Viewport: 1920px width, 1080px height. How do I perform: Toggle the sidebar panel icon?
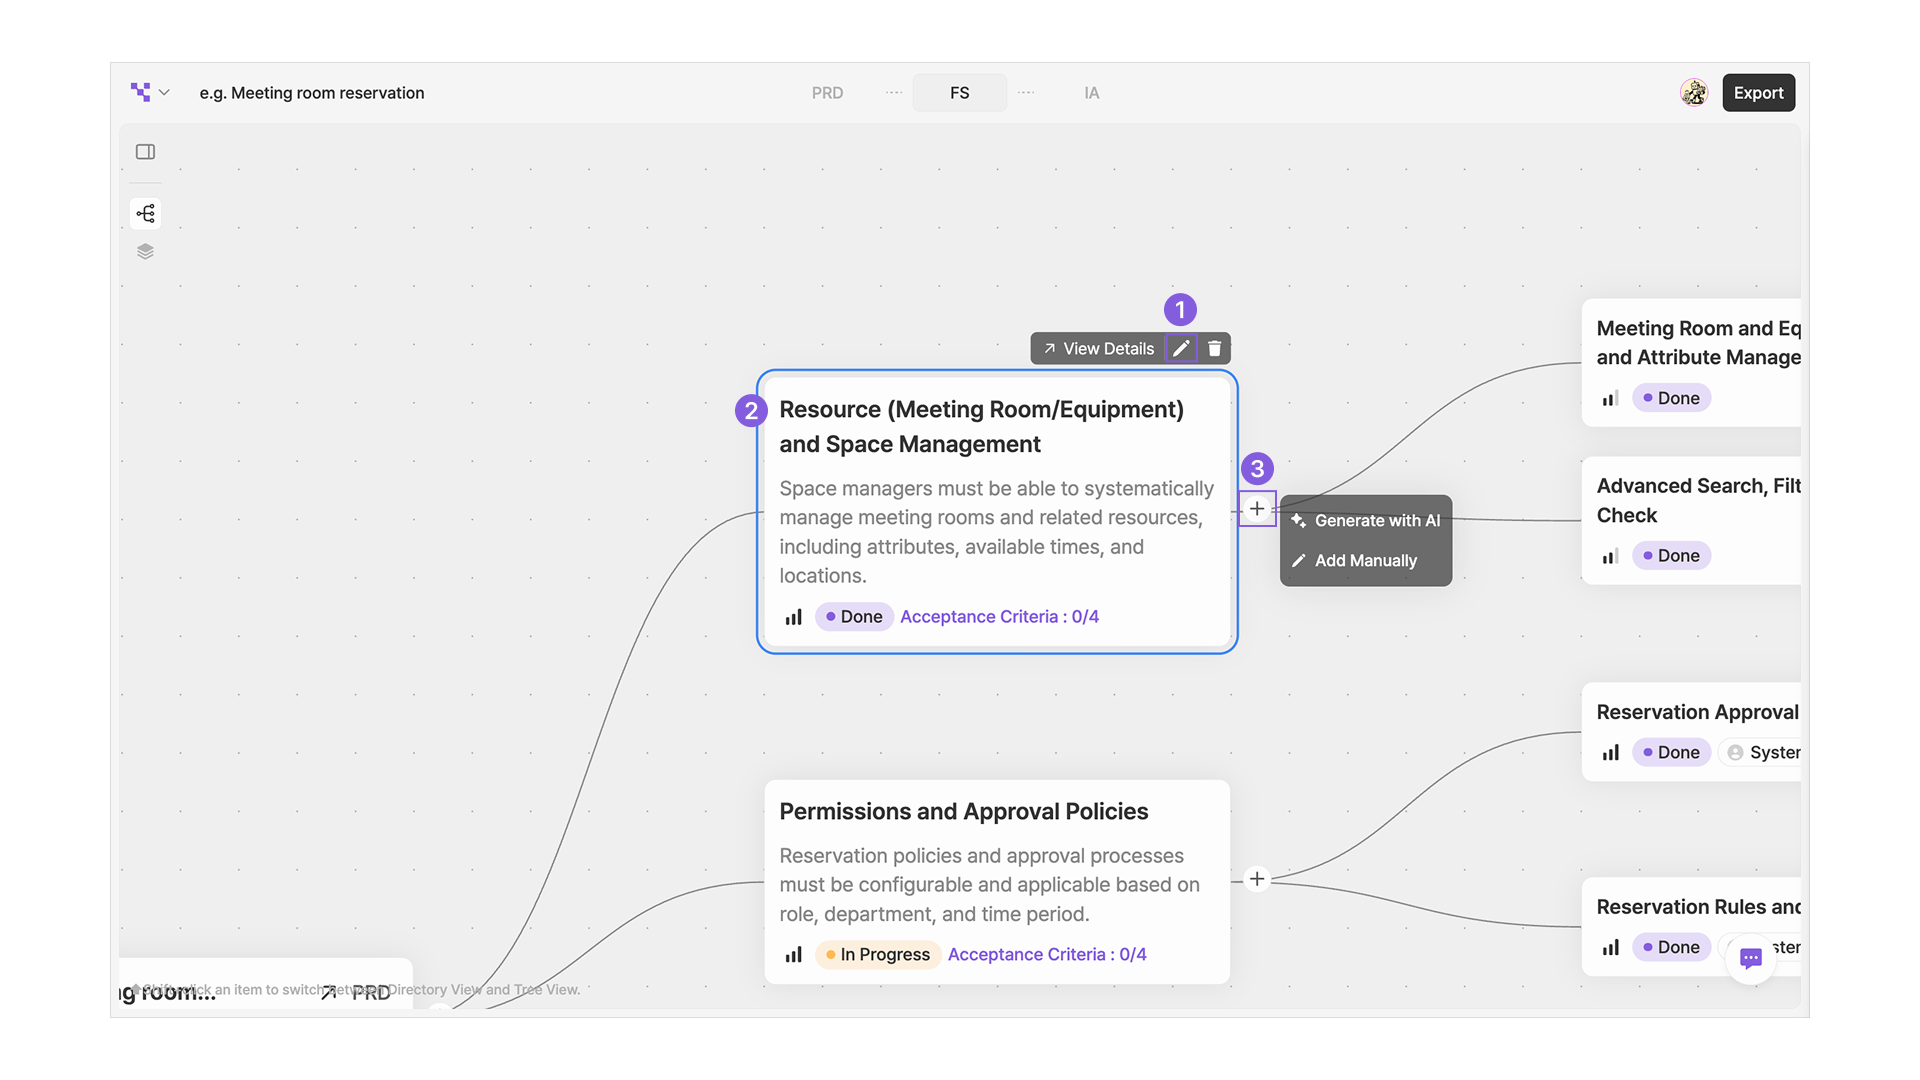[x=145, y=152]
